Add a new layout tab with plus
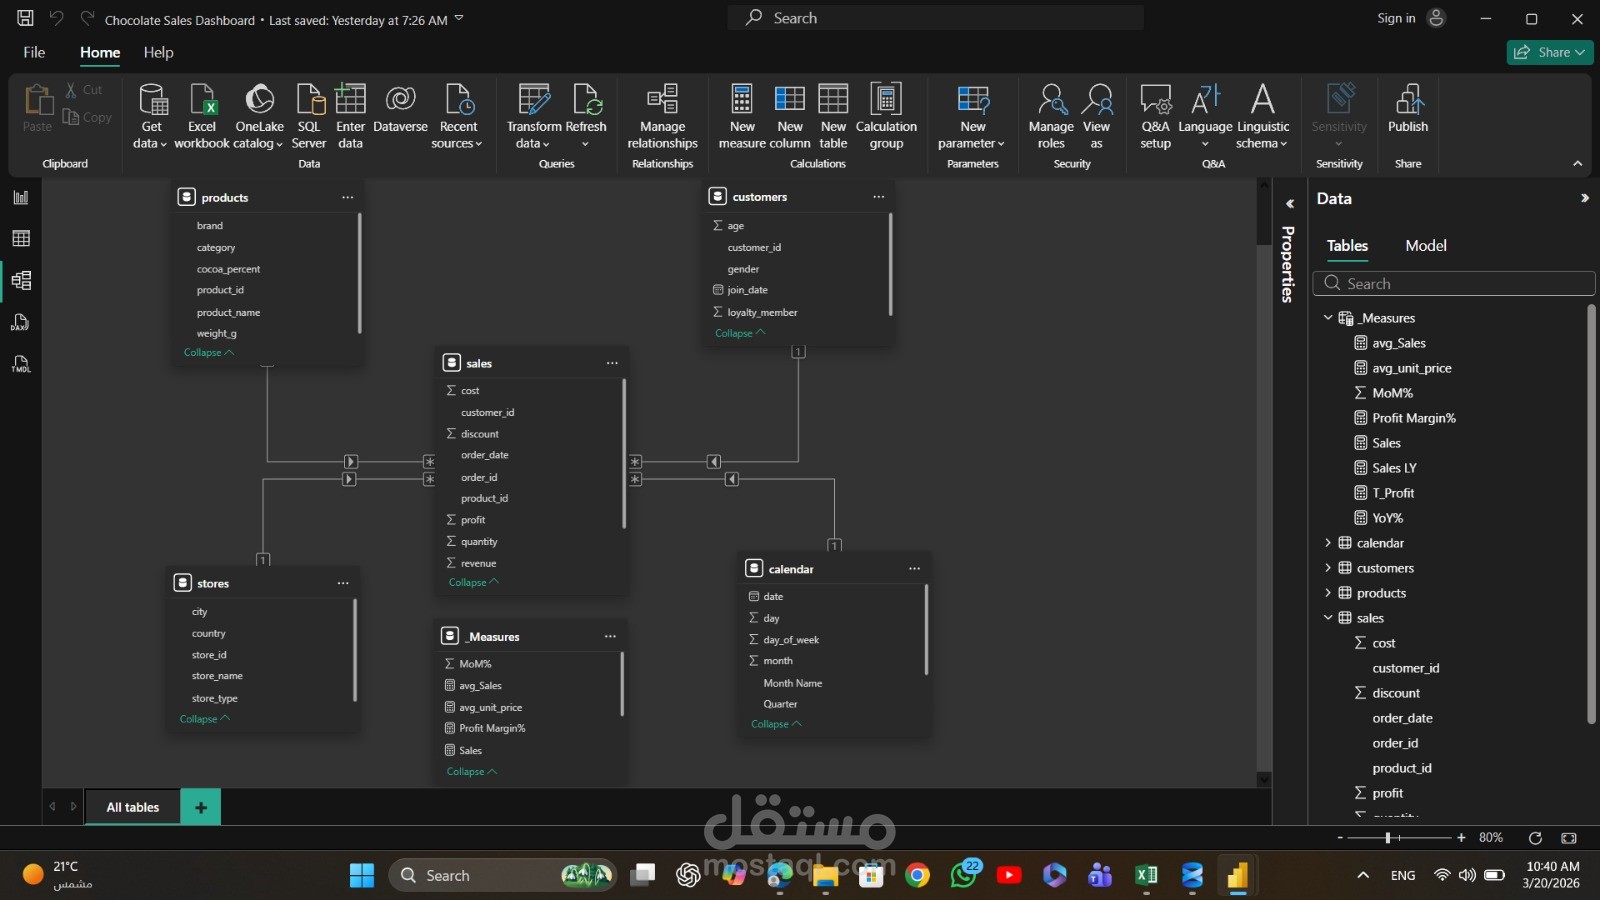Screen dimensions: 1600x900 pos(201,807)
